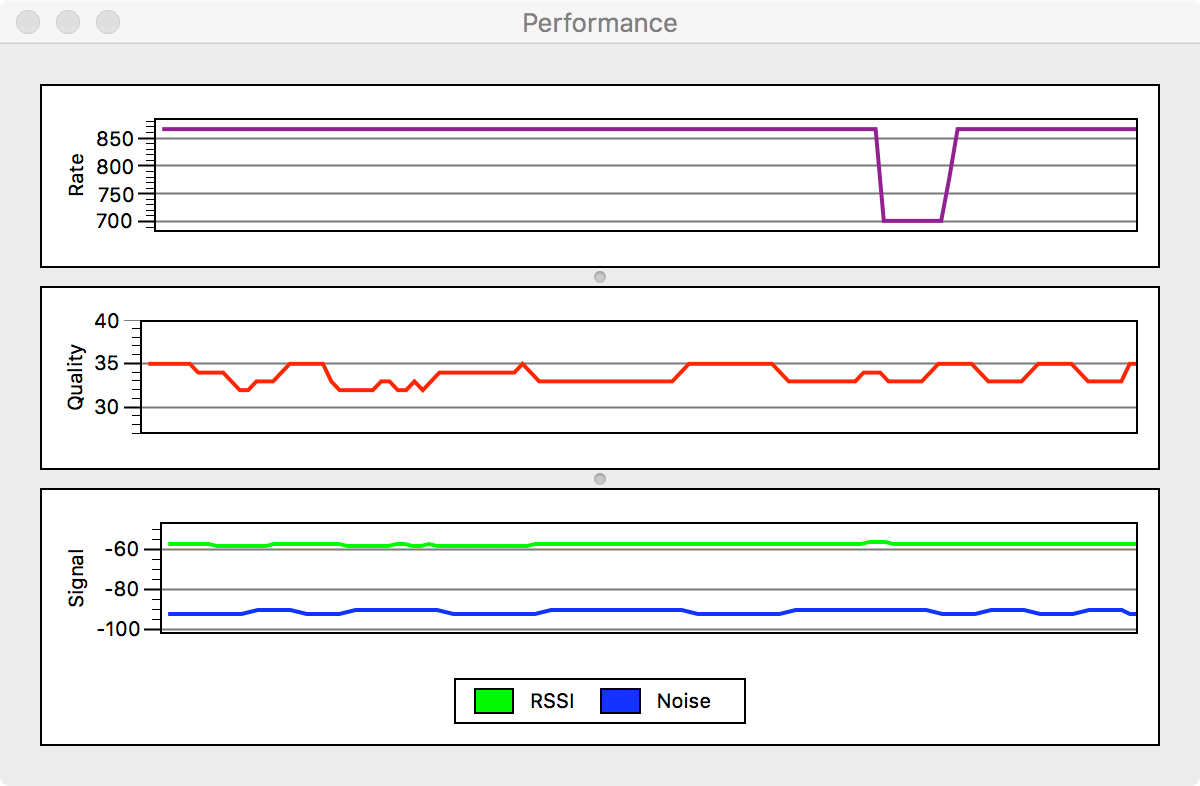The image size is (1200, 786).
Task: Click the 35 tick on Quality axis
Action: (107, 364)
